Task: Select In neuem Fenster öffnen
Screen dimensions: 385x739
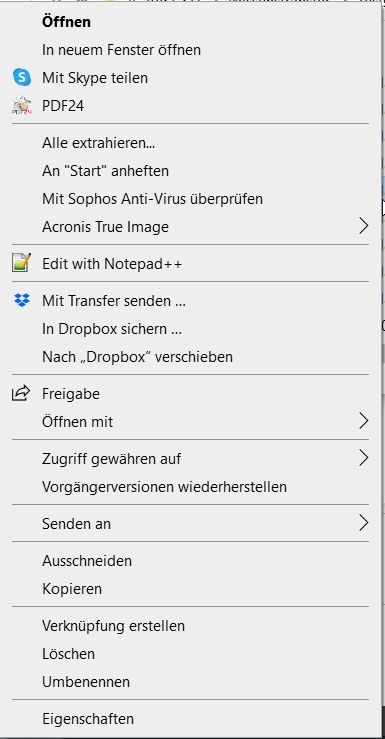Action: pos(122,49)
